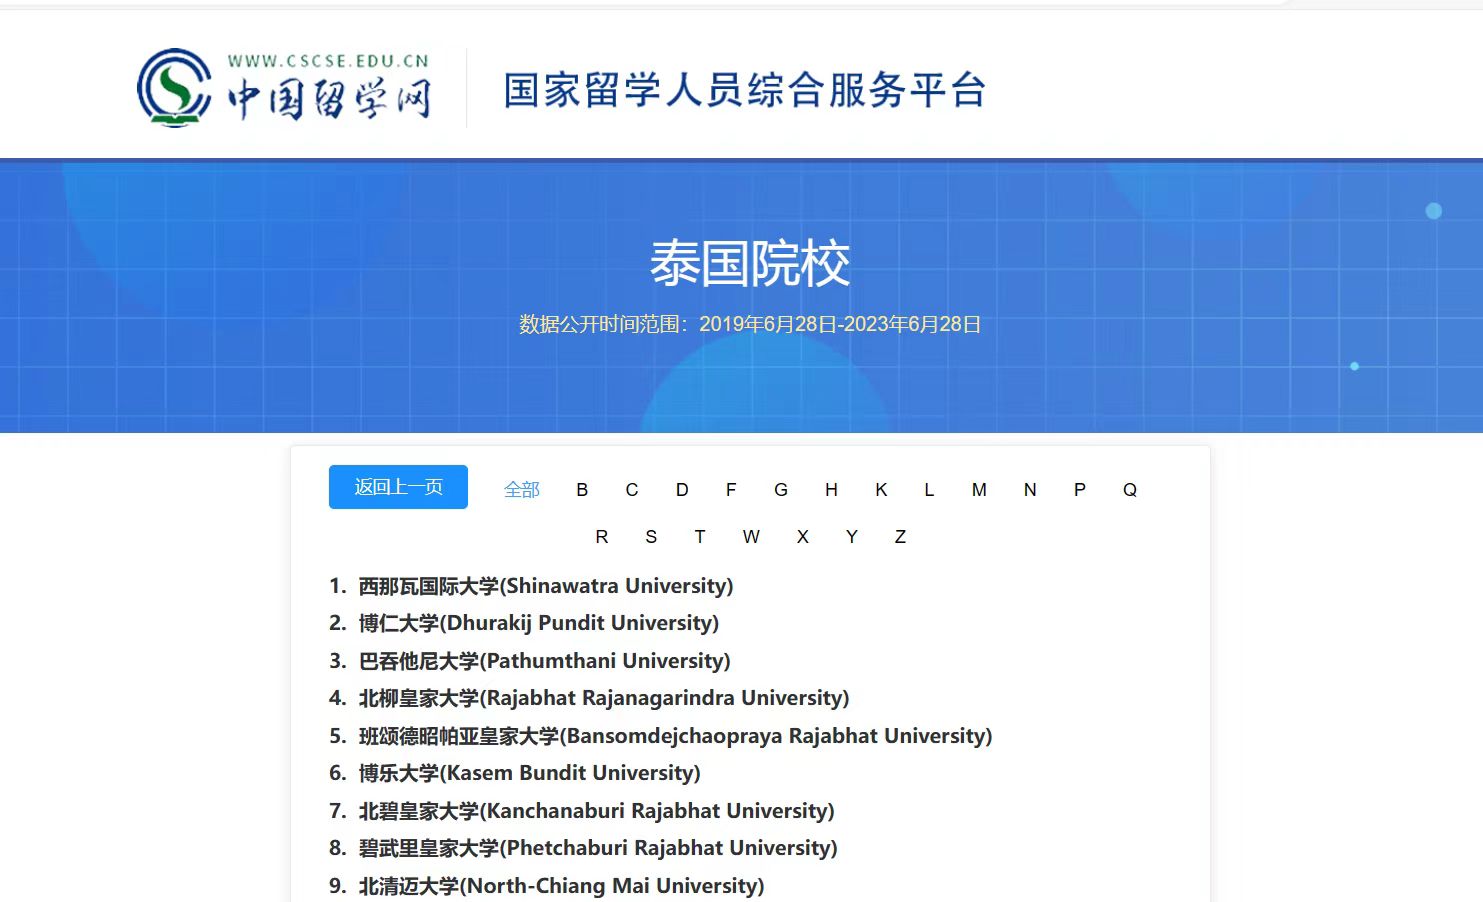This screenshot has height=902, width=1483.
Task: Open 博乐大学 Kasem Bundit University entry
Action: click(x=530, y=773)
